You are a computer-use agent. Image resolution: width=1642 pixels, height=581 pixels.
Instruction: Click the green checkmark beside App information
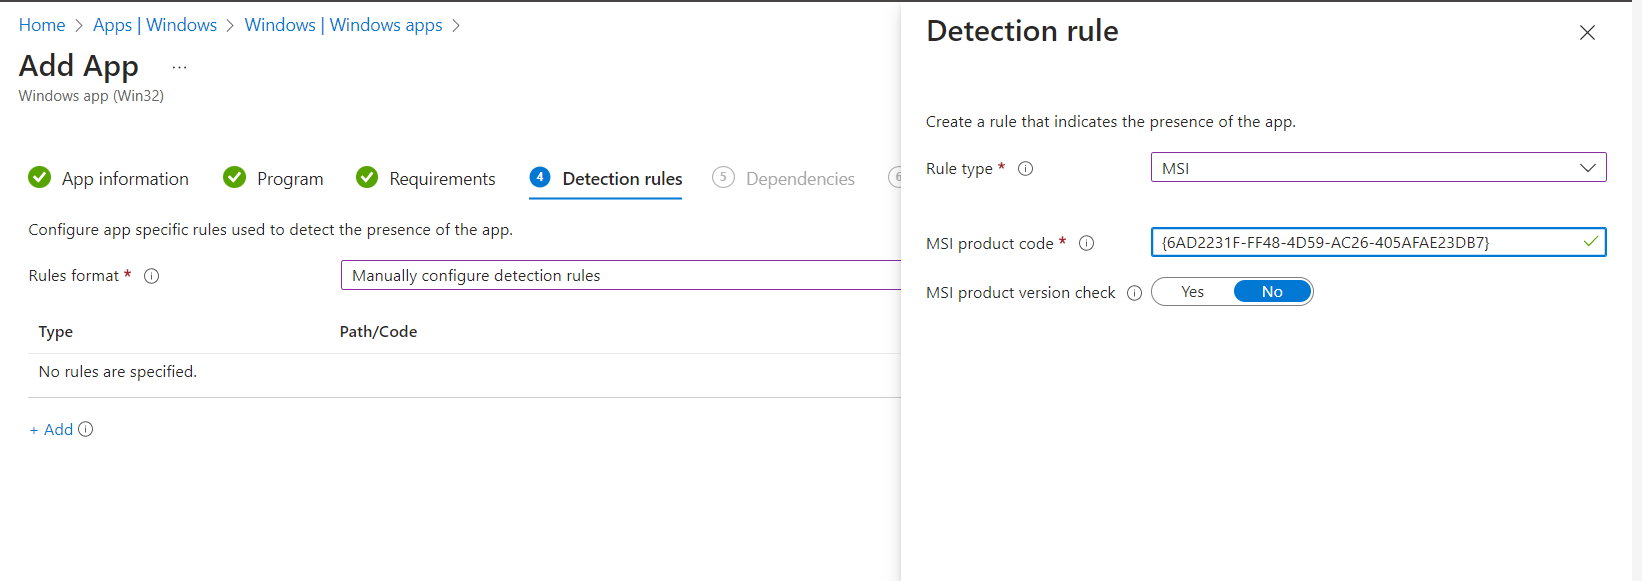tap(40, 178)
